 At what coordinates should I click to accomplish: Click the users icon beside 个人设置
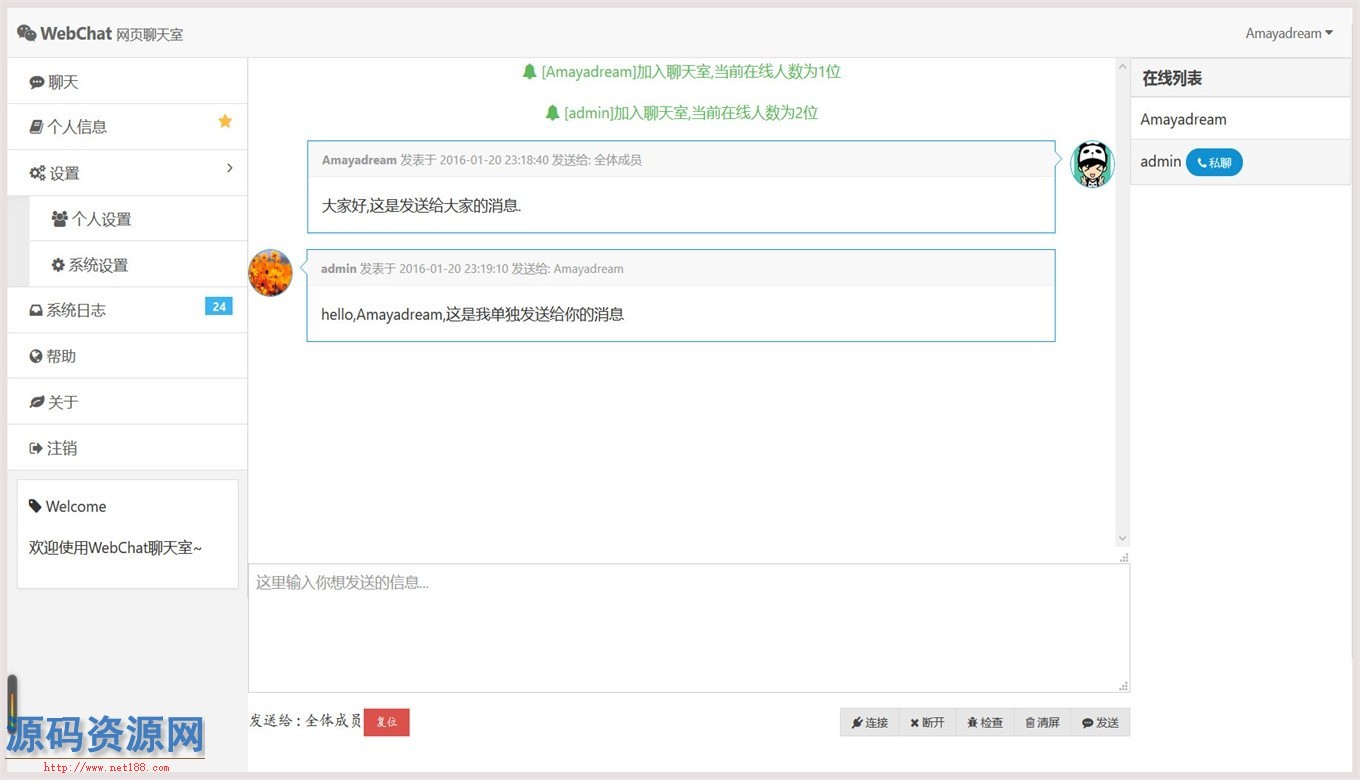[x=60, y=219]
